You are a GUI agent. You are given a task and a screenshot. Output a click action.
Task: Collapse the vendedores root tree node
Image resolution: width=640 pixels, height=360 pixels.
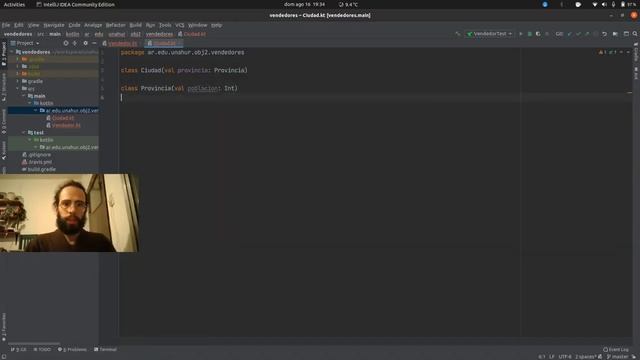(12, 52)
